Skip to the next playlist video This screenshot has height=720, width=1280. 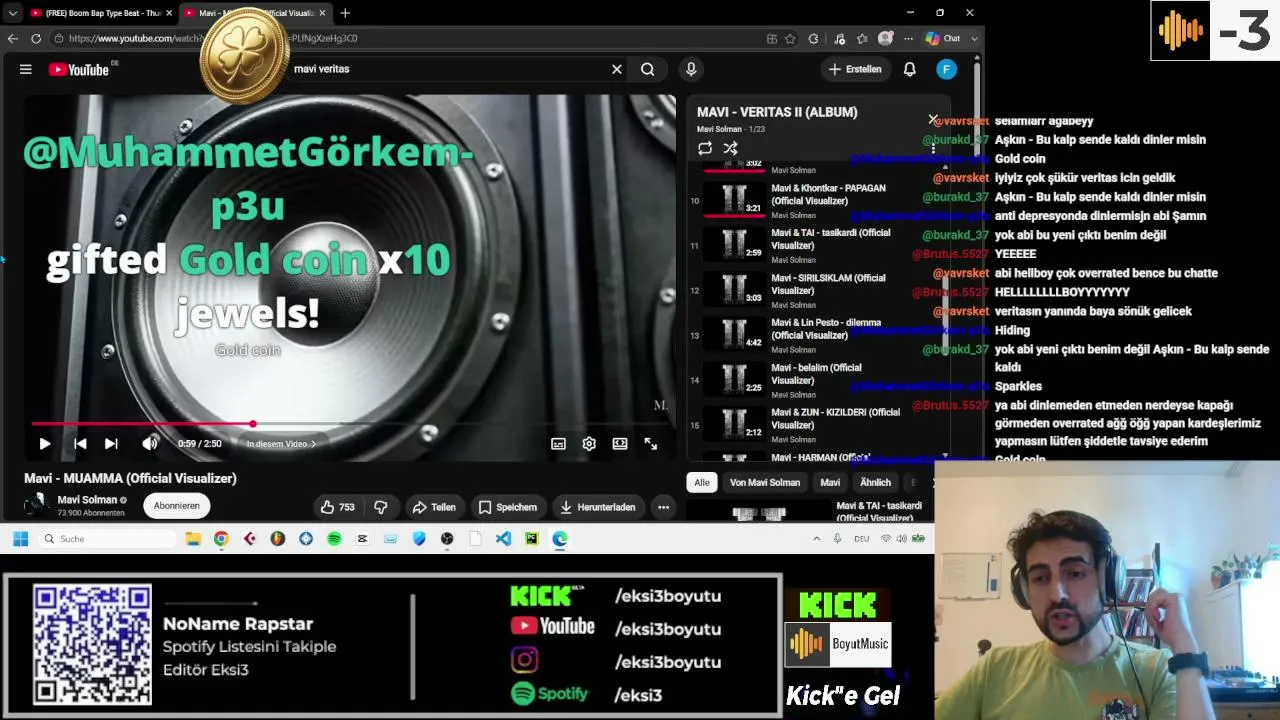(111, 444)
